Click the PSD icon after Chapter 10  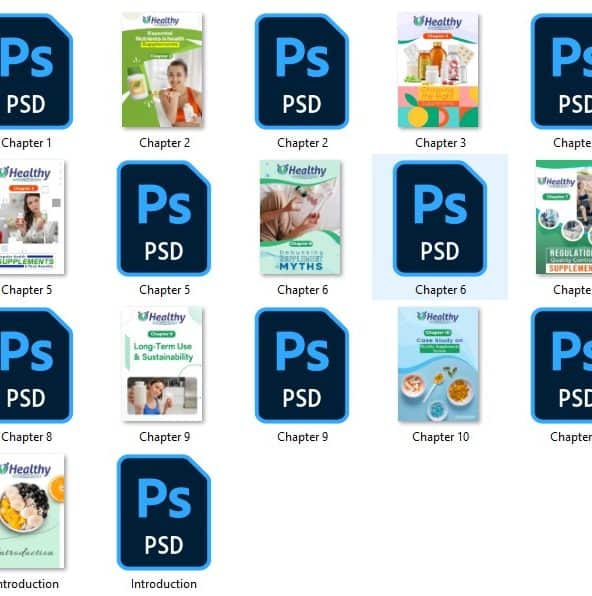561,365
